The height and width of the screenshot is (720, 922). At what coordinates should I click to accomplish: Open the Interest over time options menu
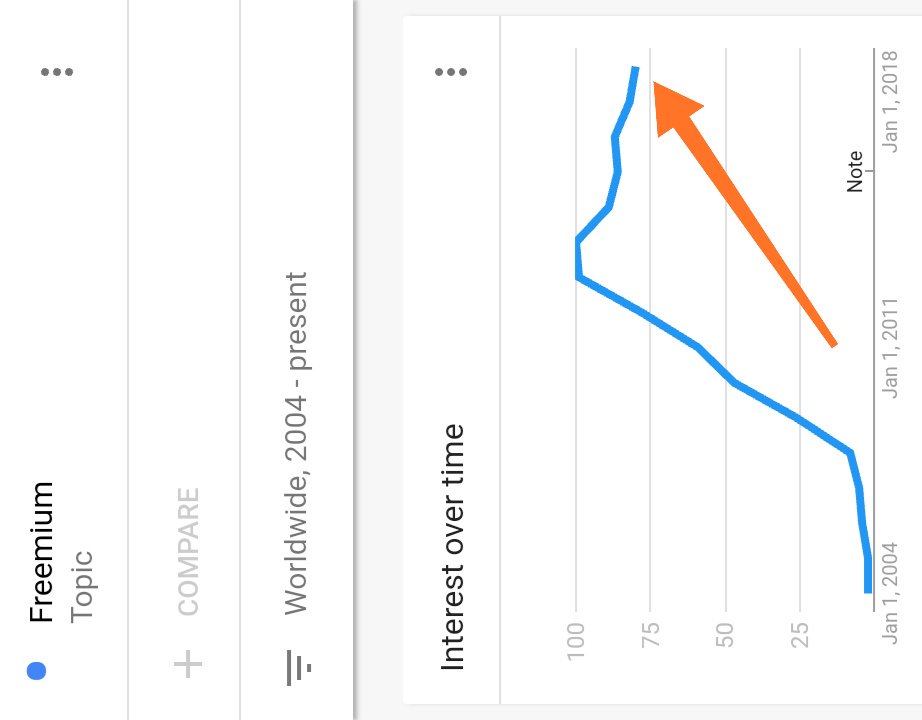[451, 72]
